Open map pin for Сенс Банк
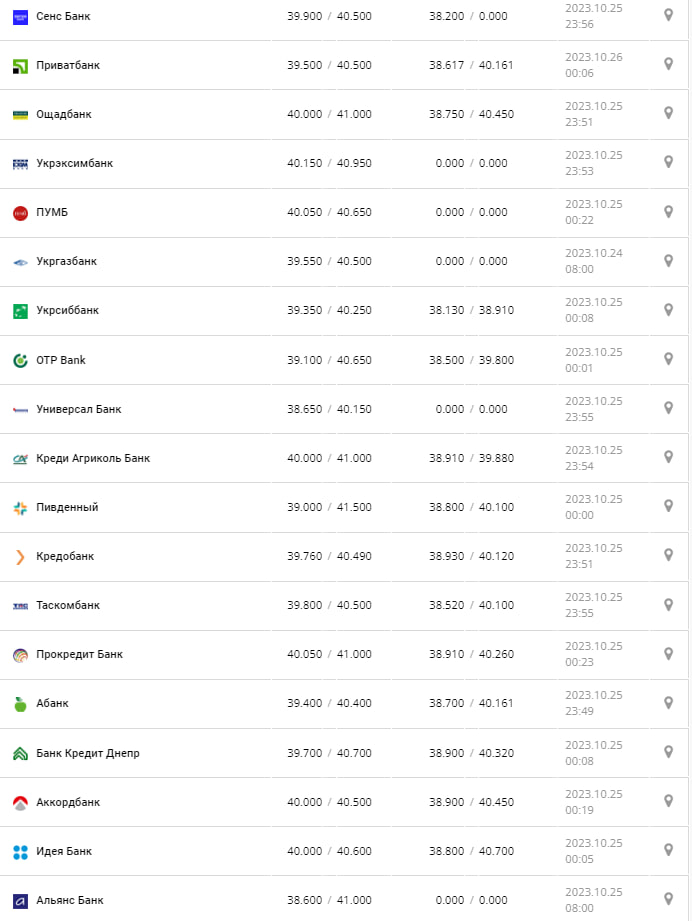 pos(668,15)
